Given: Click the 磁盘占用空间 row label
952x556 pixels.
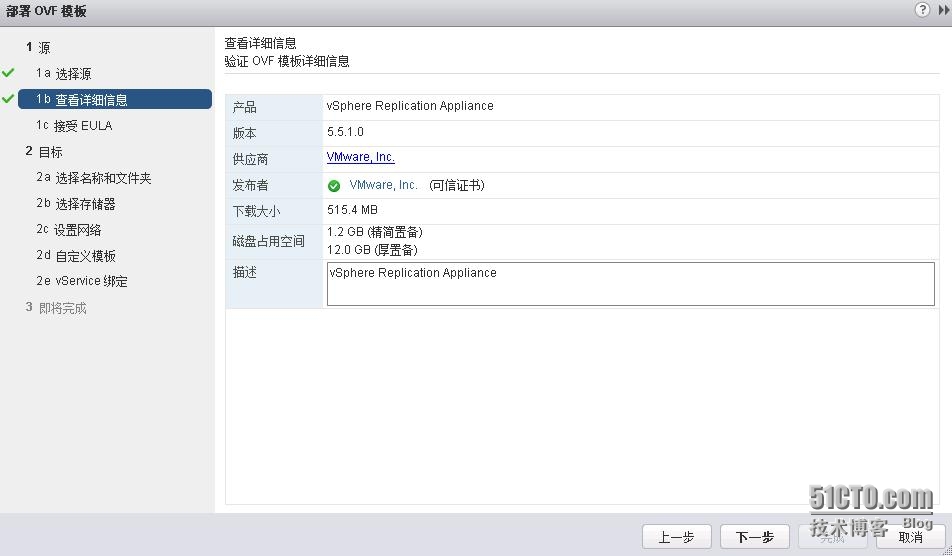Looking at the screenshot, I should pyautogui.click(x=268, y=242).
